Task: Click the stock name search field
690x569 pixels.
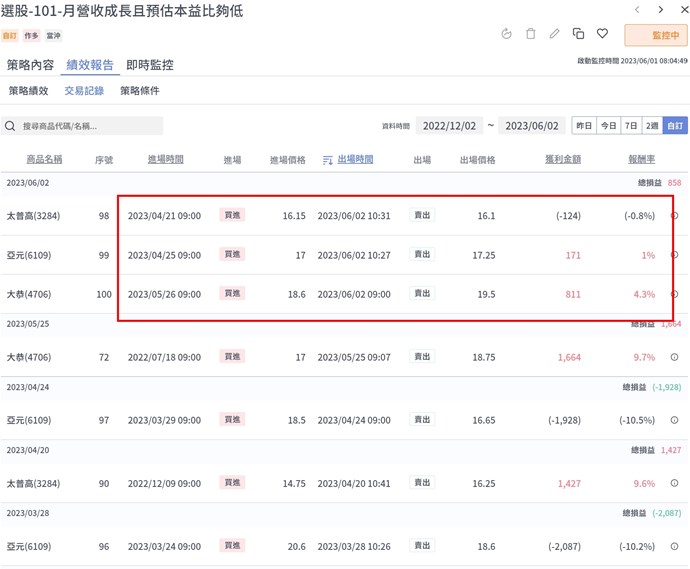Action: pos(85,126)
